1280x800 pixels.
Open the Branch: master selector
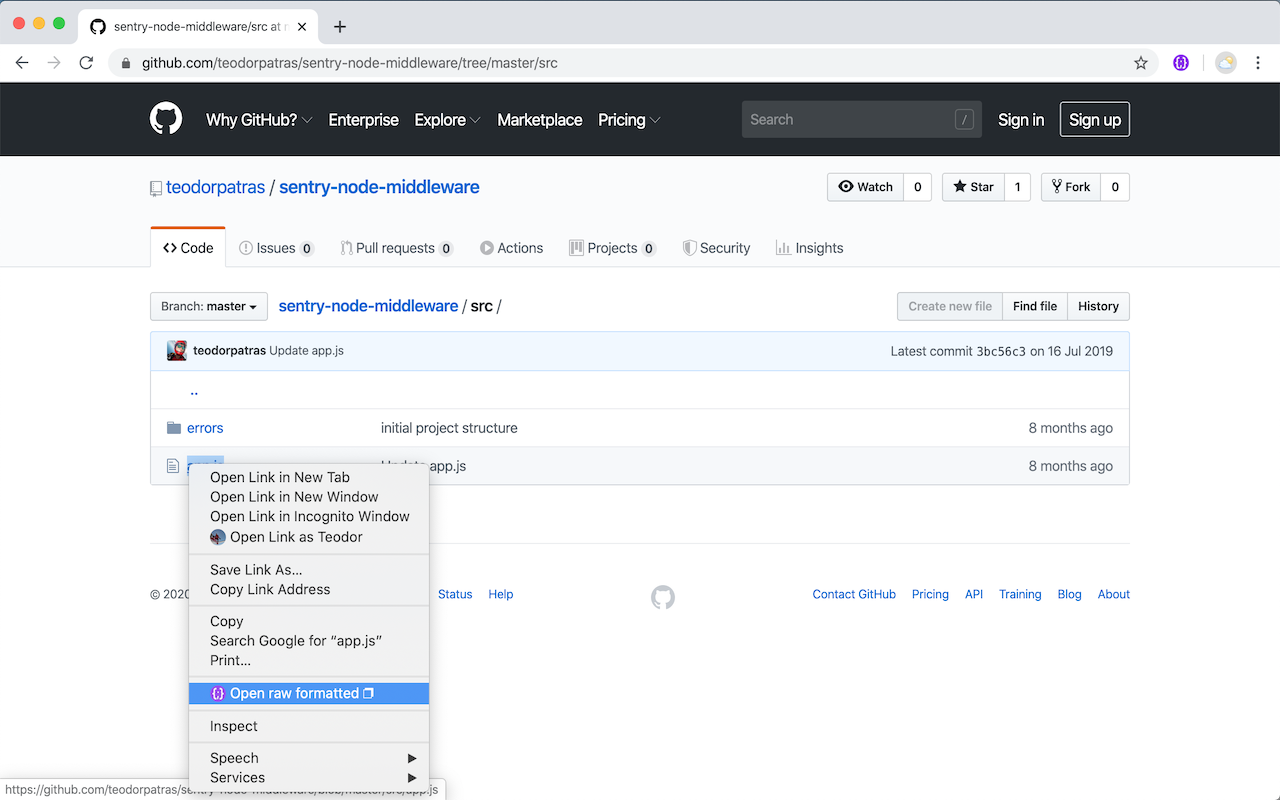point(209,306)
